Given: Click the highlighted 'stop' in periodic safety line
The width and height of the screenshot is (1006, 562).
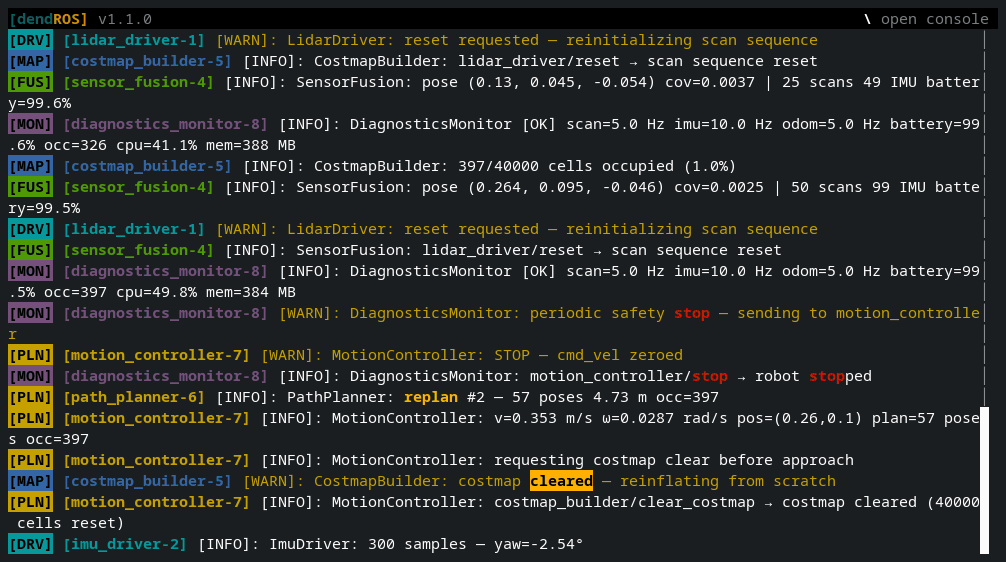Looking at the screenshot, I should pyautogui.click(x=692, y=313).
